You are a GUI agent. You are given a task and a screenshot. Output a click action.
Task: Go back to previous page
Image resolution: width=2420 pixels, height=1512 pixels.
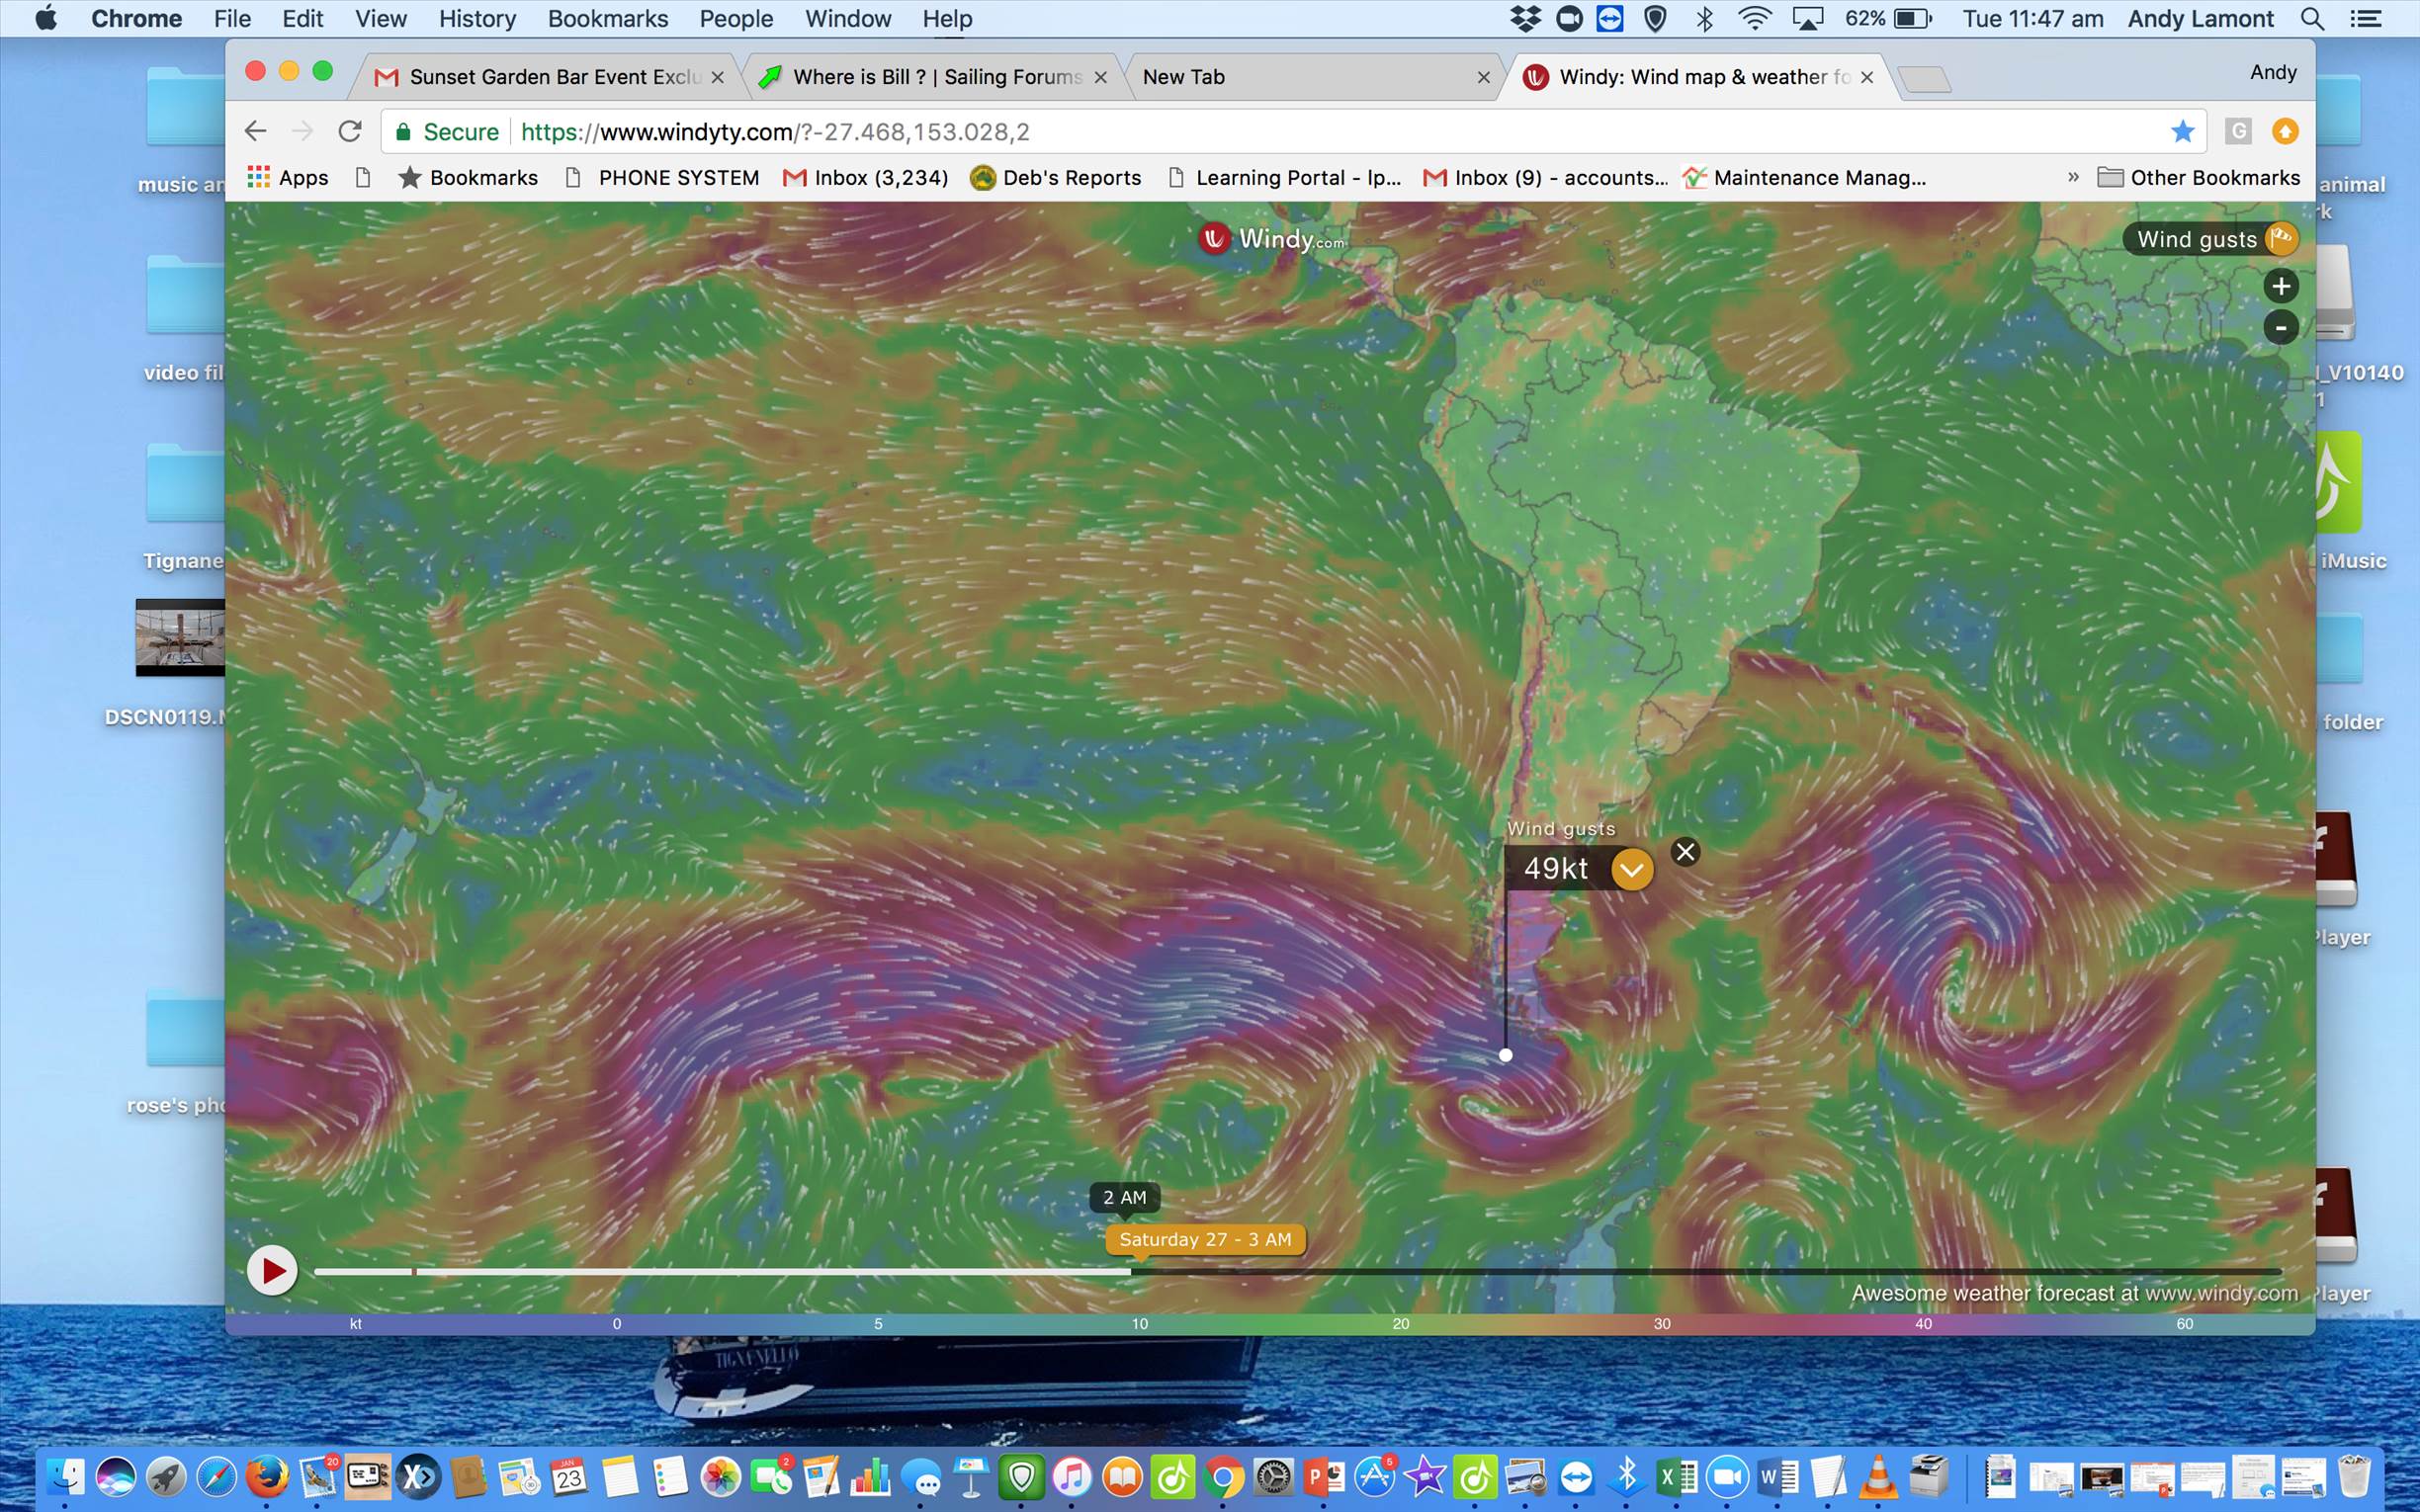pos(256,132)
